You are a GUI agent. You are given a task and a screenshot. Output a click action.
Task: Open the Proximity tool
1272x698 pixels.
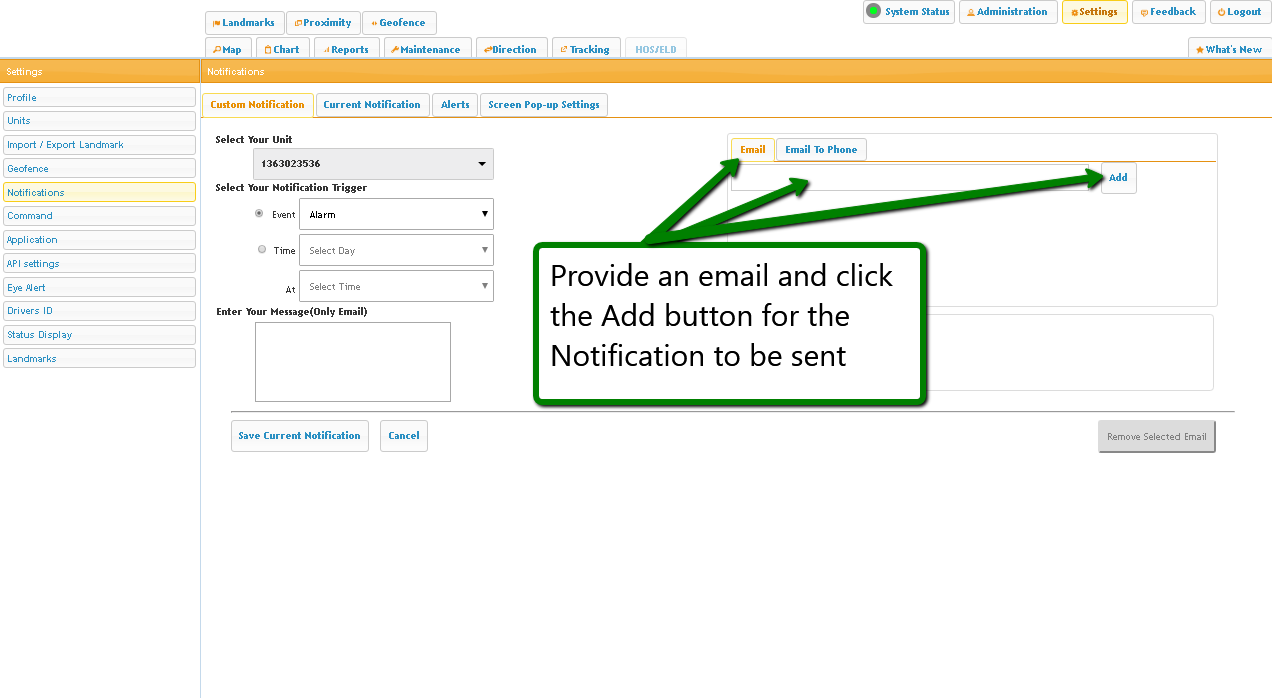click(322, 23)
